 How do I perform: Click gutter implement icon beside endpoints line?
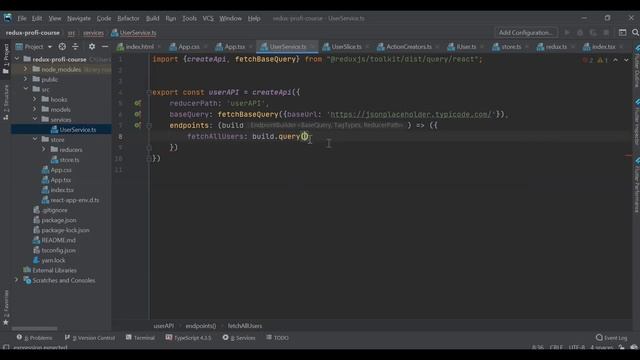(x=138, y=125)
